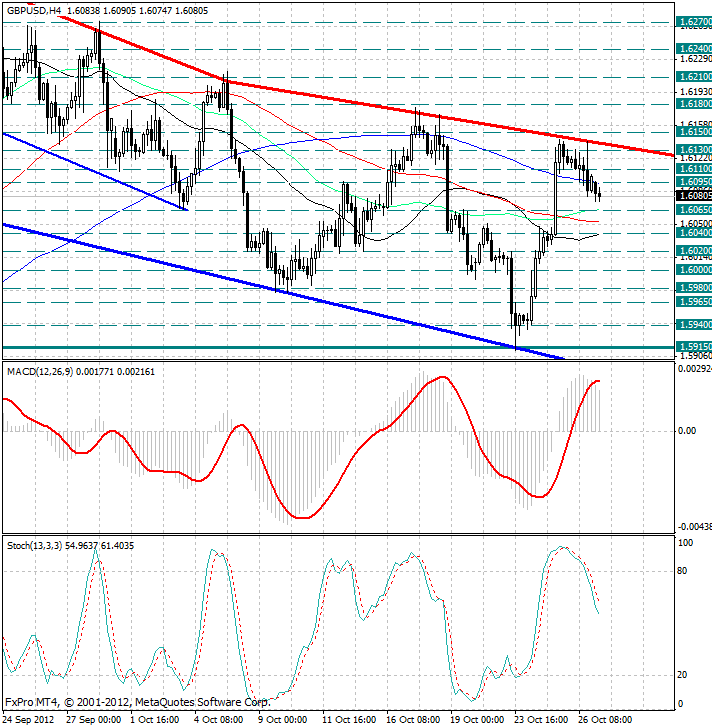This screenshot has height=727, width=712.
Task: Click the current price marker 1.60805
Action: (x=694, y=196)
